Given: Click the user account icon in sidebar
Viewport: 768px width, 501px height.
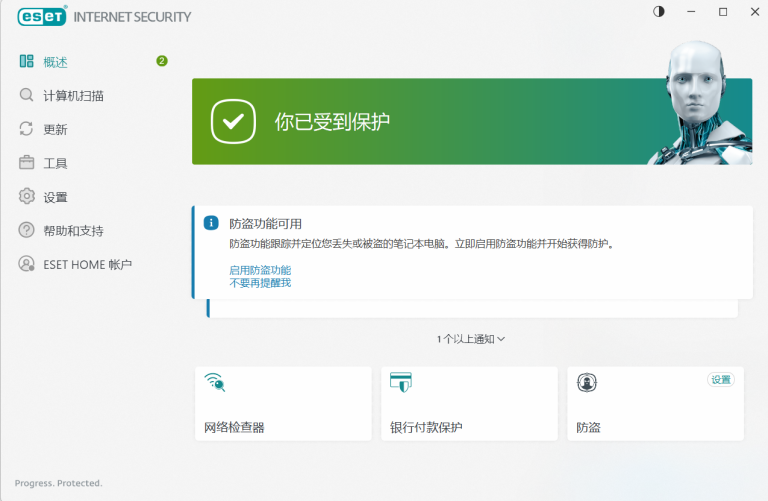Looking at the screenshot, I should tap(26, 263).
